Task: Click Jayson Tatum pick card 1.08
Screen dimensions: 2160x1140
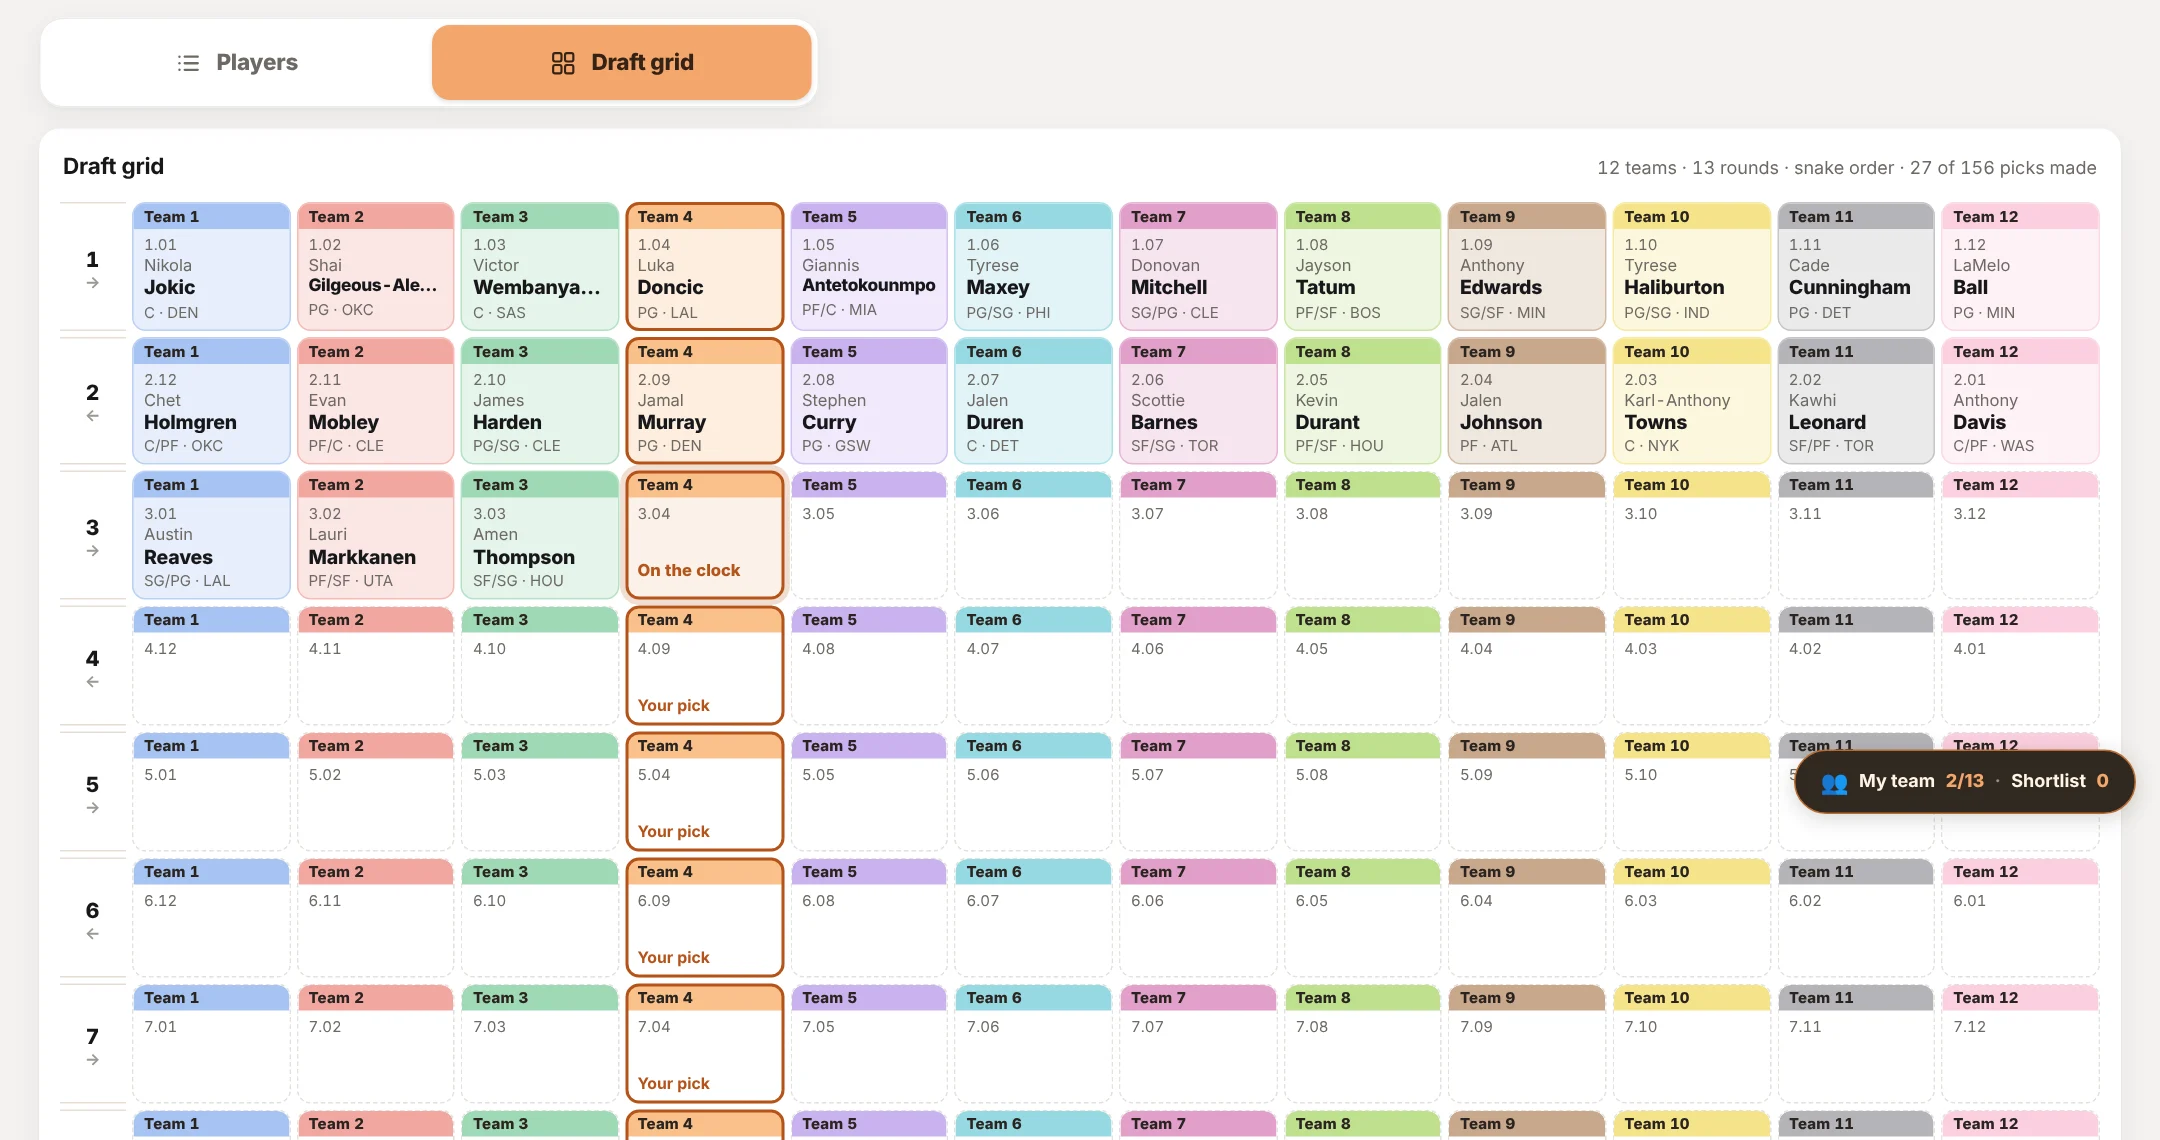Action: [x=1362, y=266]
